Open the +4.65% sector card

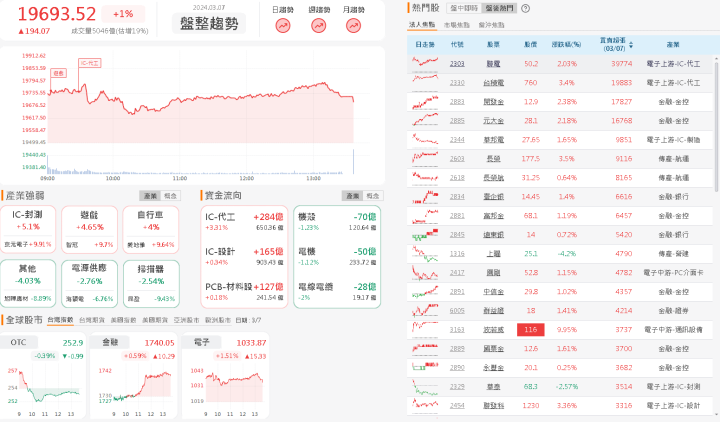click(x=90, y=229)
